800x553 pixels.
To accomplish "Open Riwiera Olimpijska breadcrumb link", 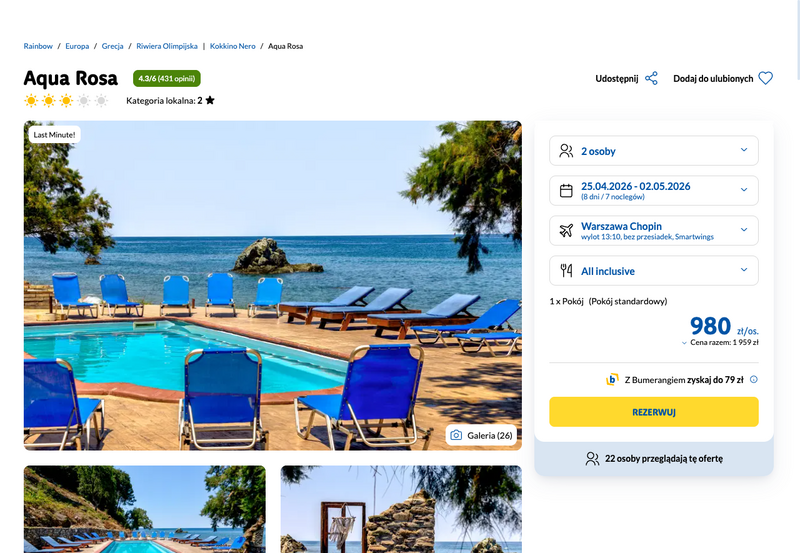I will tap(167, 46).
